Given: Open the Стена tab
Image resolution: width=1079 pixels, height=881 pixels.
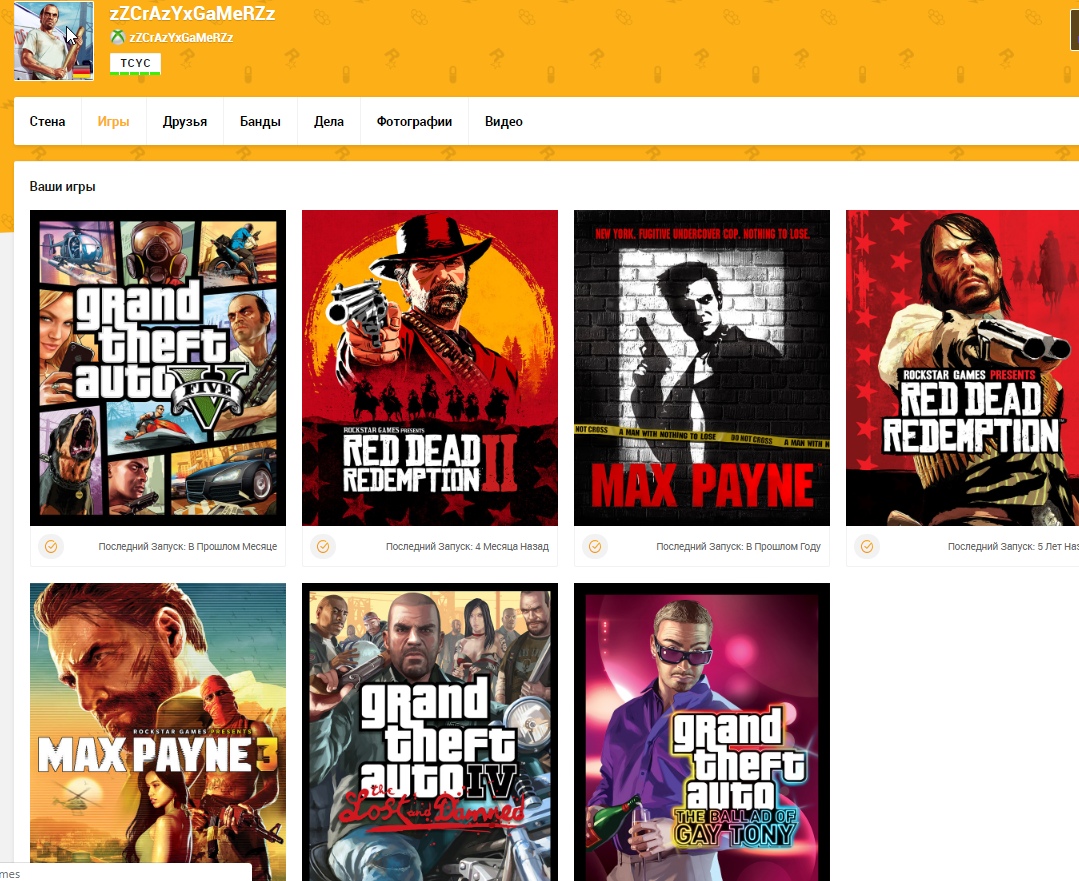Looking at the screenshot, I should [47, 122].
